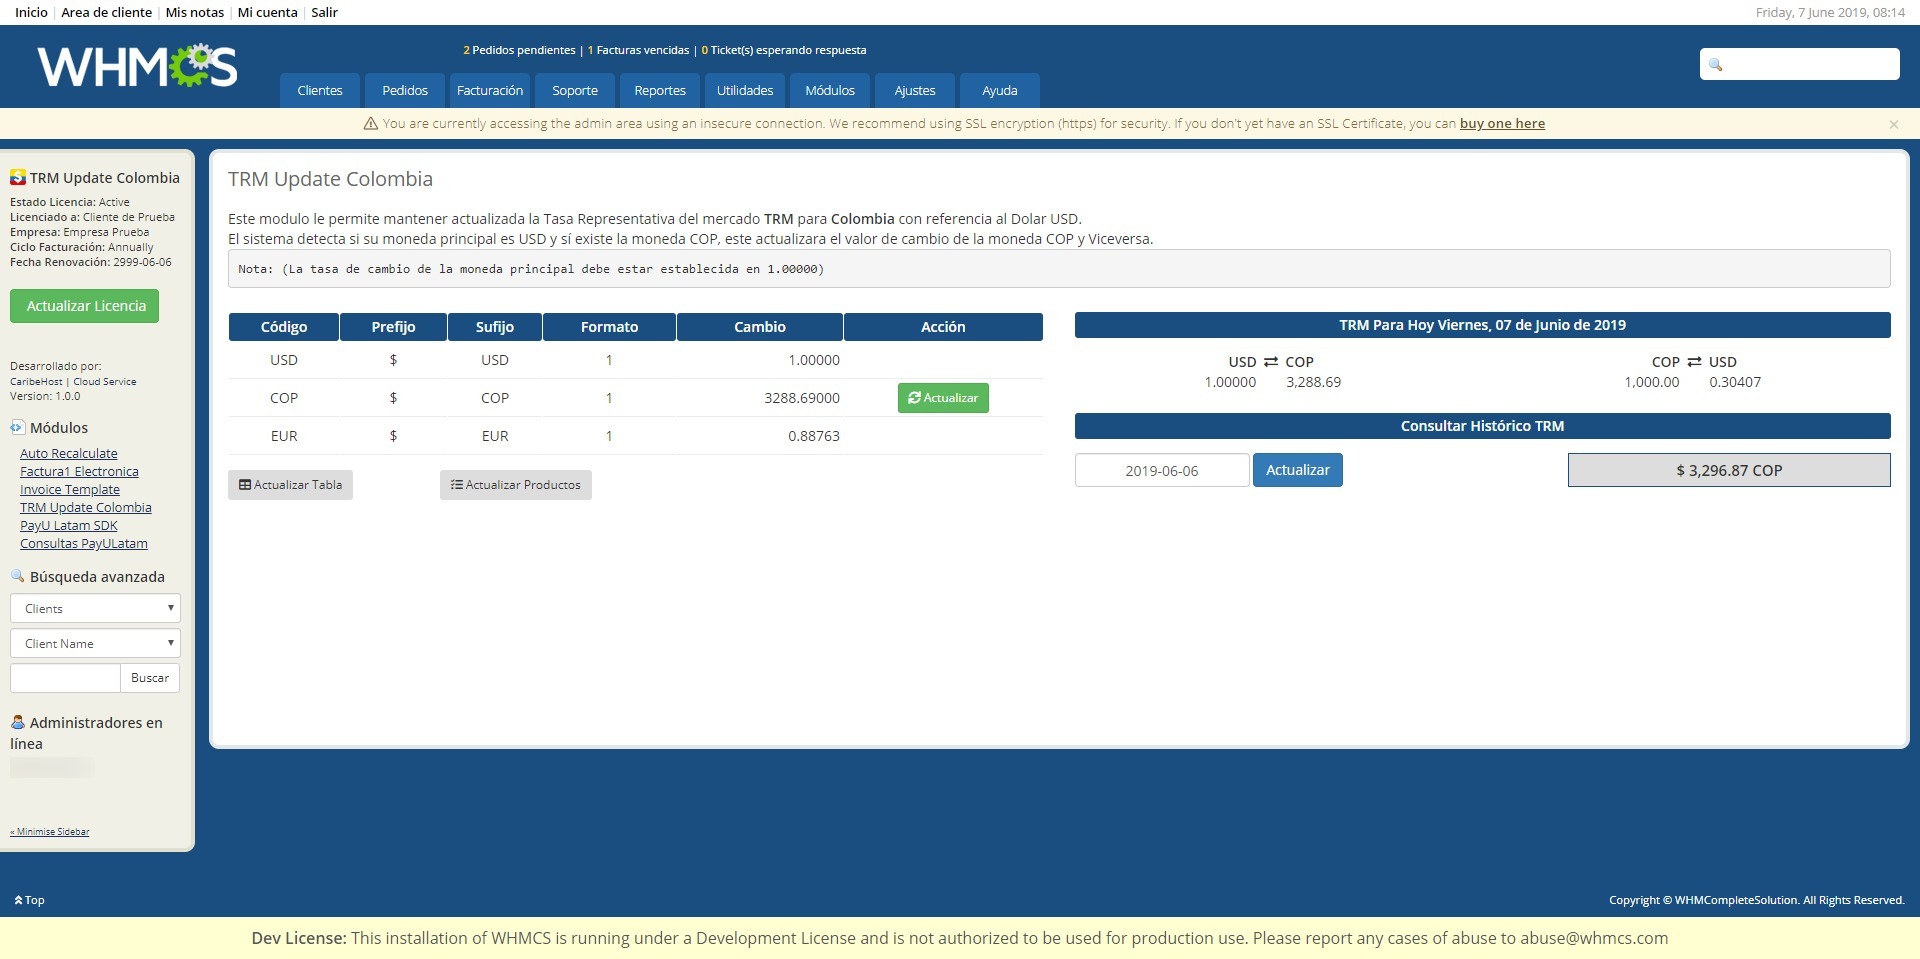Open the Pedidos menu
This screenshot has width=1920, height=959.
(405, 90)
